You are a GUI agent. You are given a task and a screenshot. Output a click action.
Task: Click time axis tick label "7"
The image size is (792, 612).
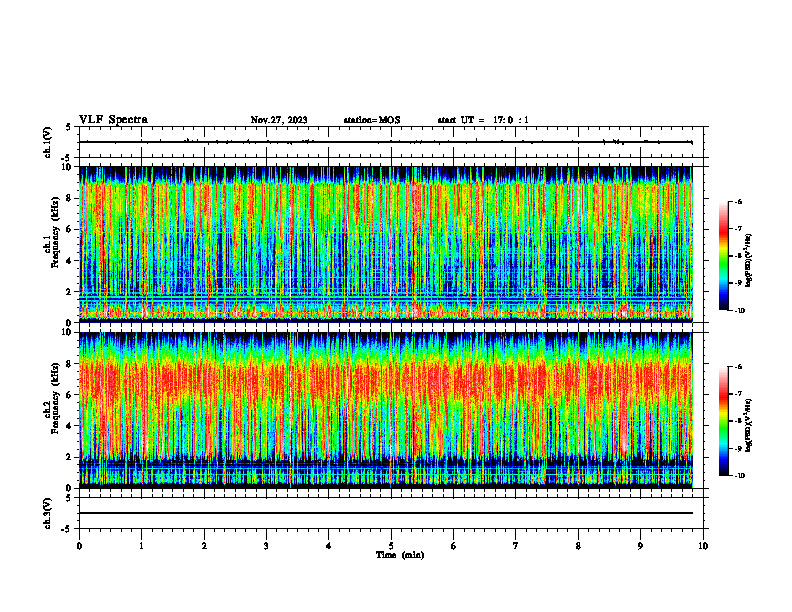[516, 546]
